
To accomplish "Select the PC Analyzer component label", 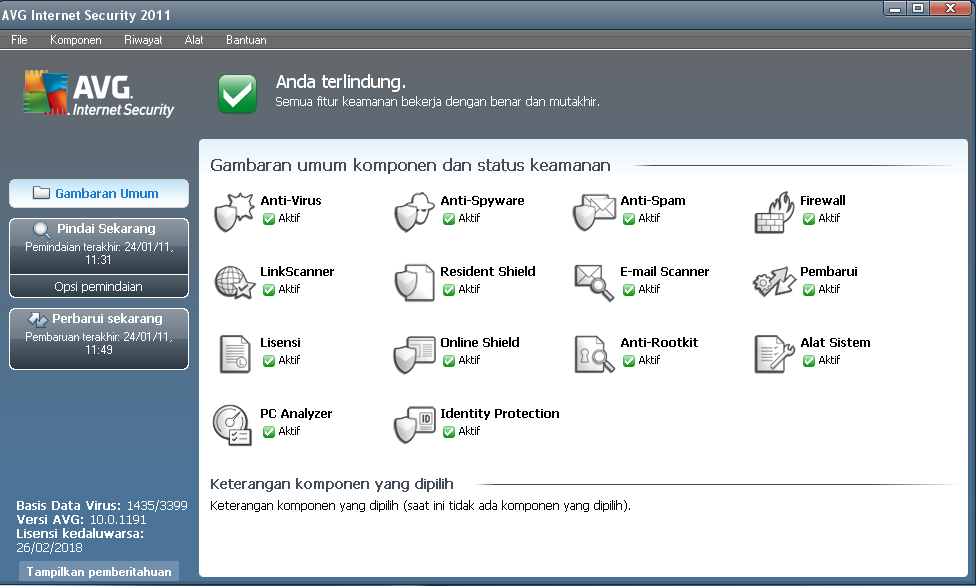I will coord(296,414).
